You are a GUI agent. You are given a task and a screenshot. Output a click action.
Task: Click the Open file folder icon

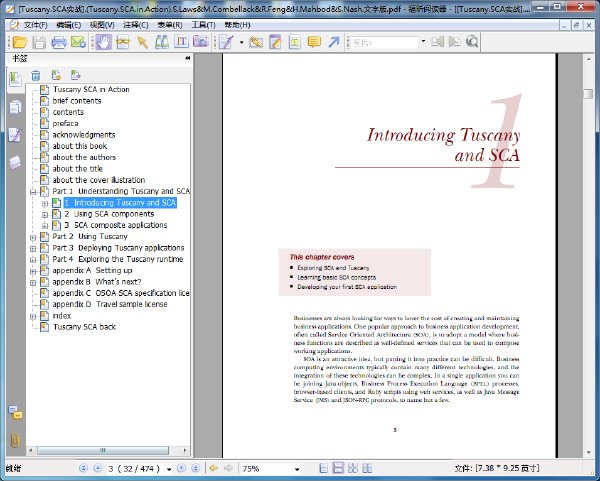tap(19, 42)
